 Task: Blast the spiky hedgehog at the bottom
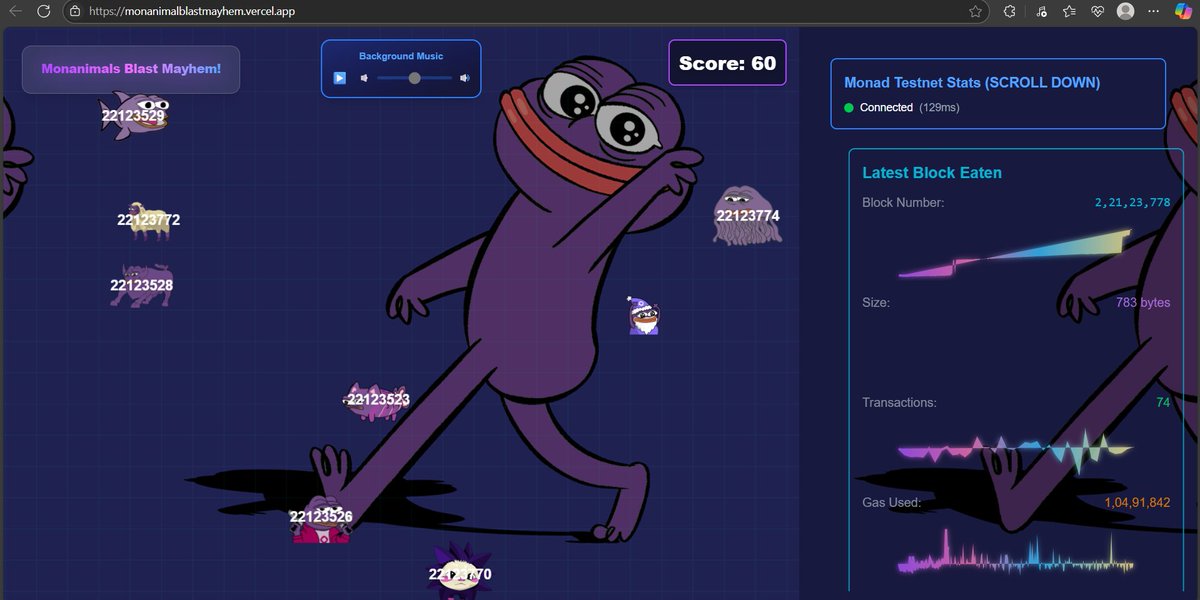[459, 572]
